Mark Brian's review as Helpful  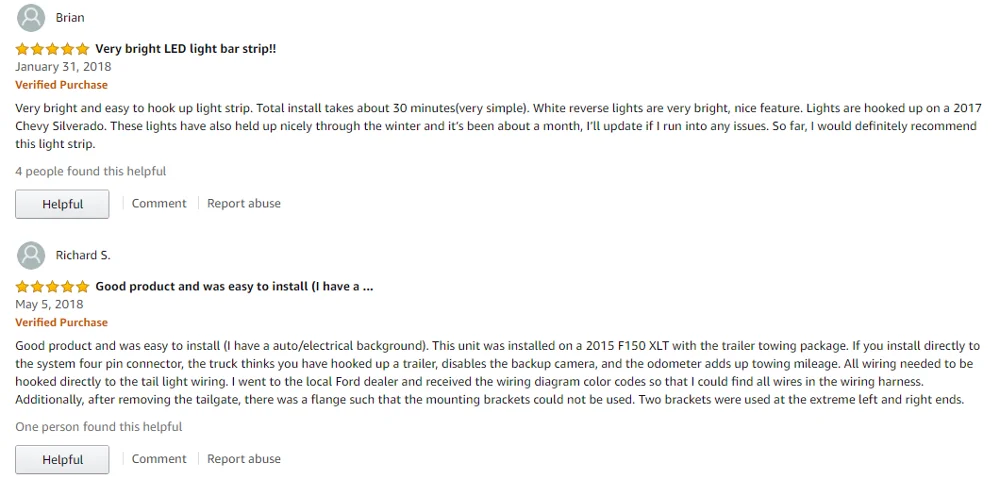pyautogui.click(x=62, y=204)
